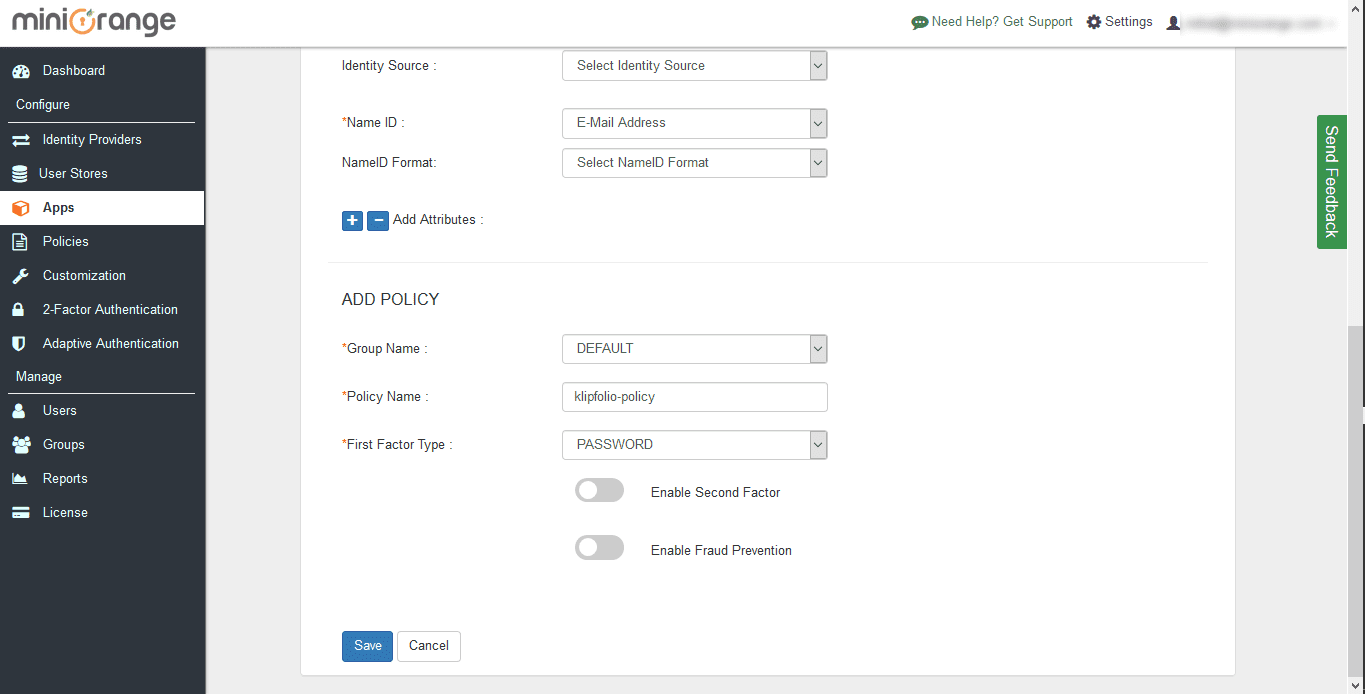This screenshot has height=694, width=1365.
Task: Click the Customization wrench icon
Action: tap(20, 276)
